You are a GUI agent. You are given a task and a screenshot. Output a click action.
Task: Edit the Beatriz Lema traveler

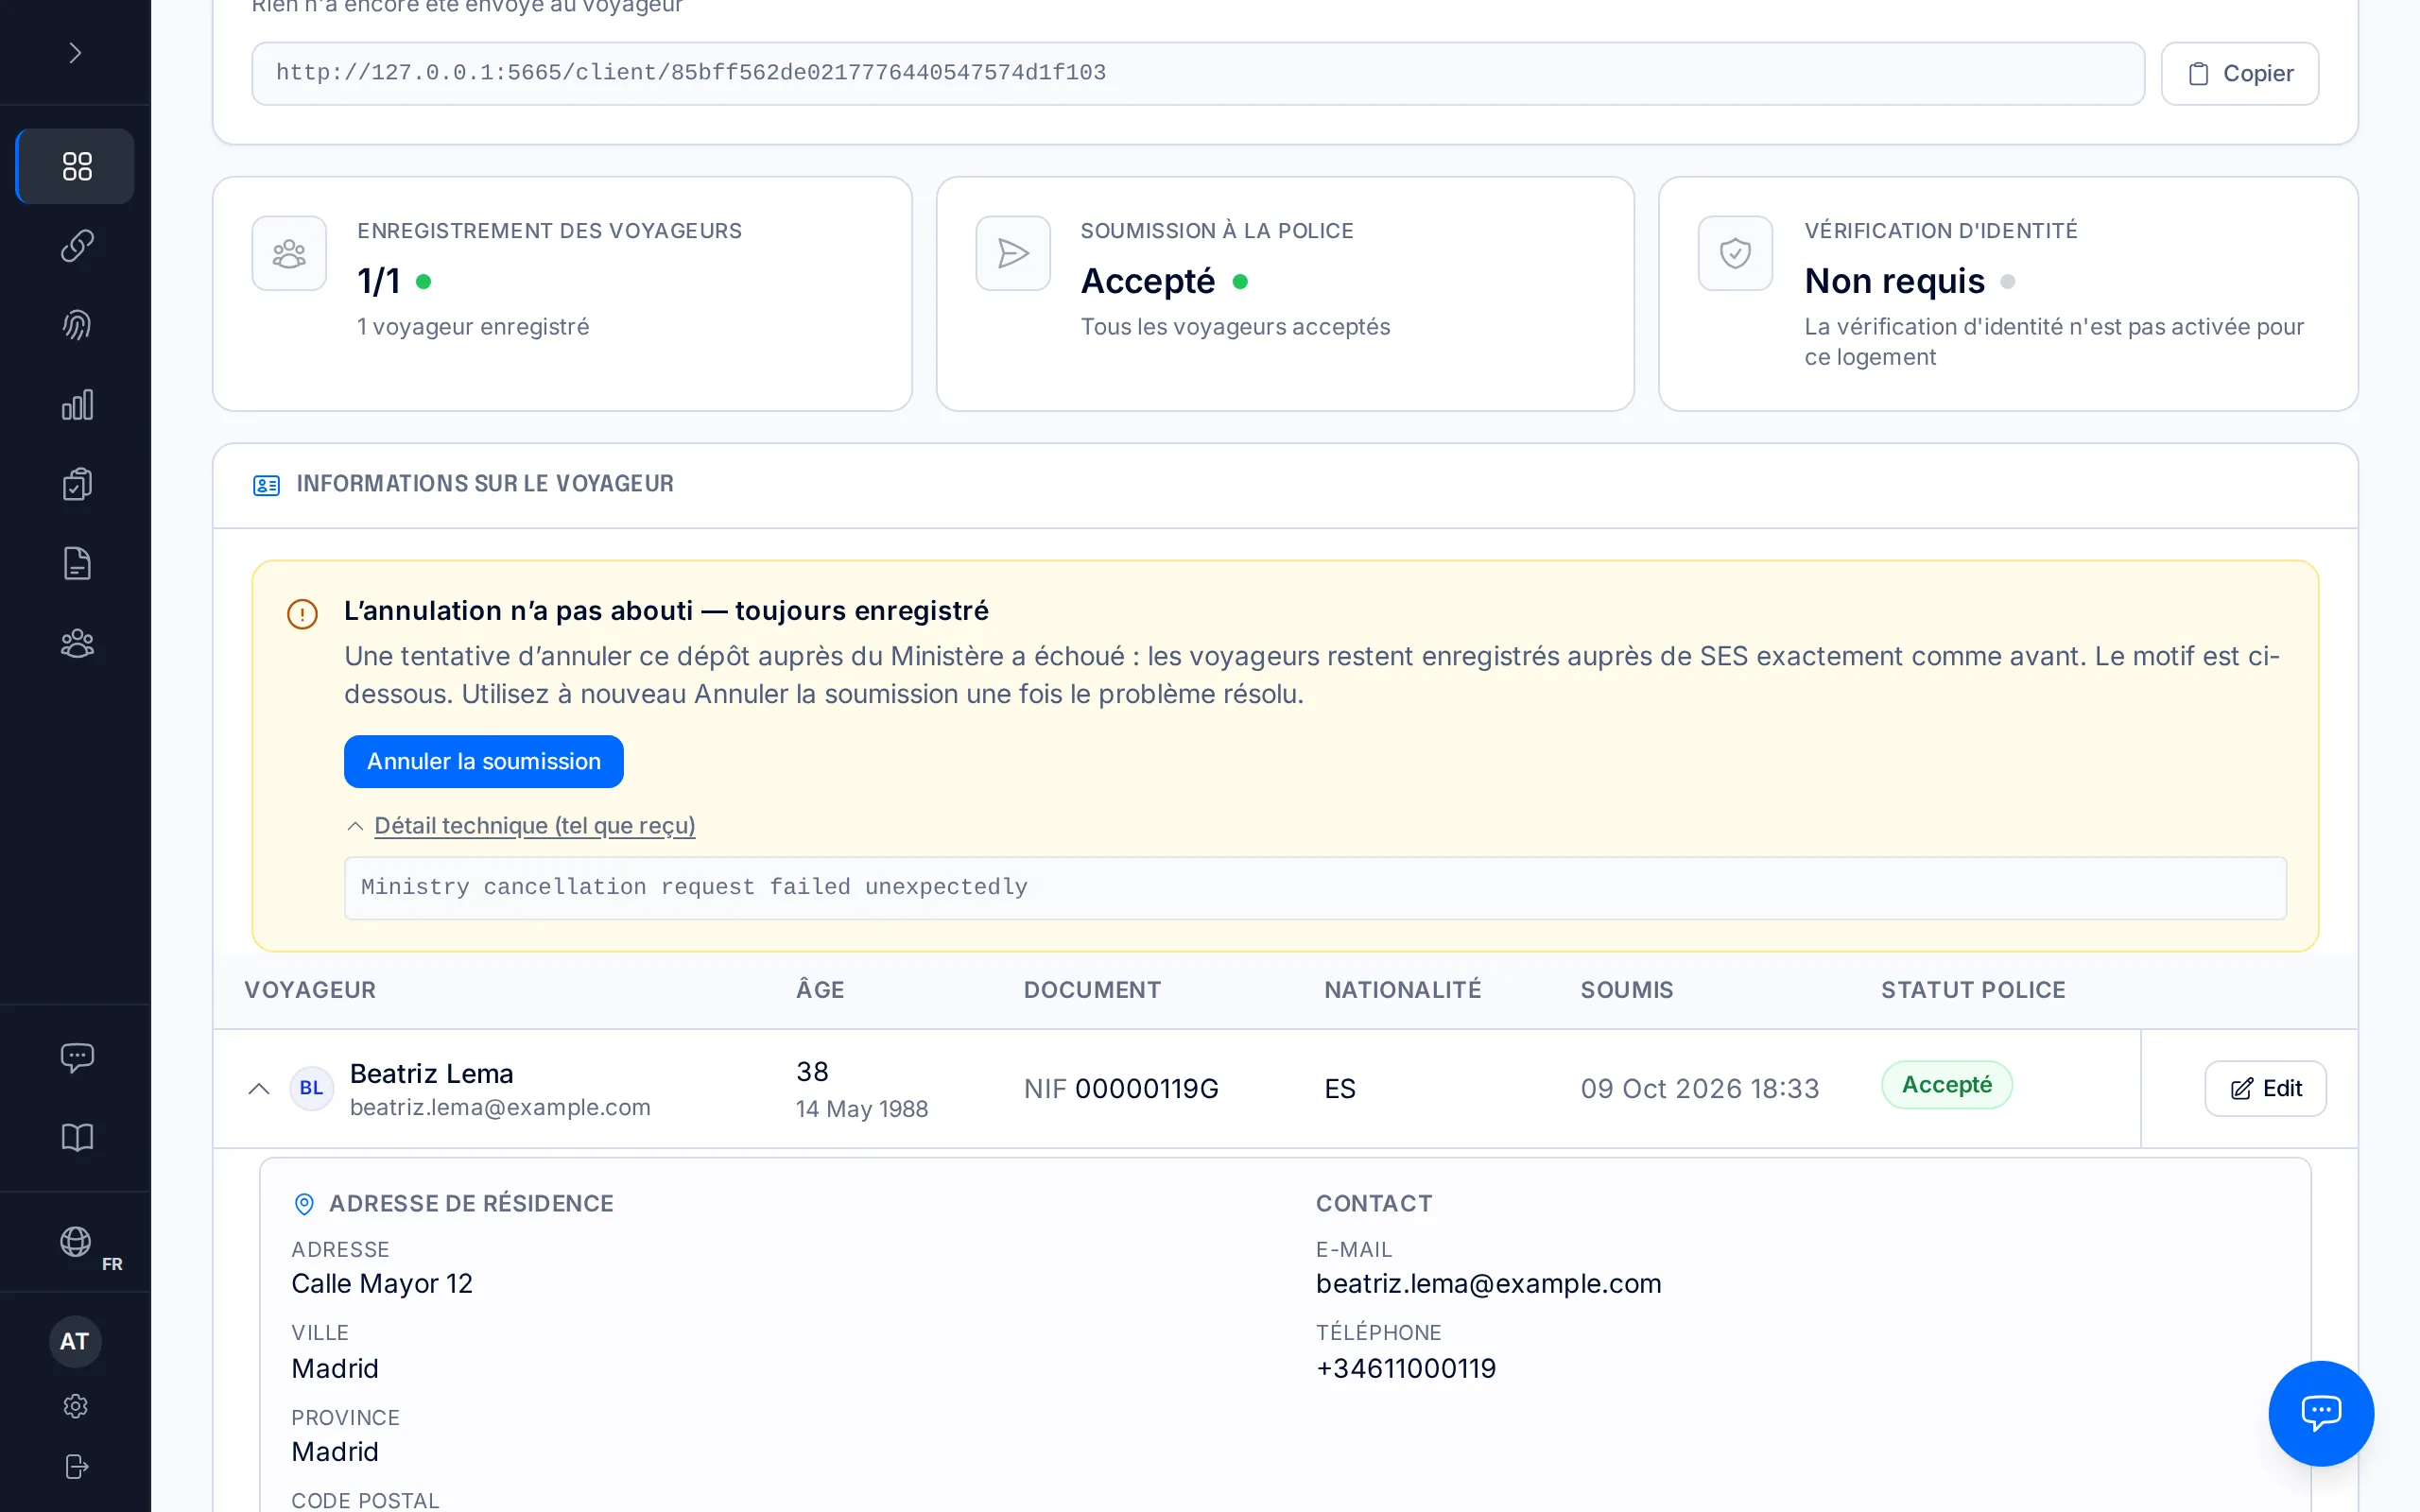tap(2265, 1088)
